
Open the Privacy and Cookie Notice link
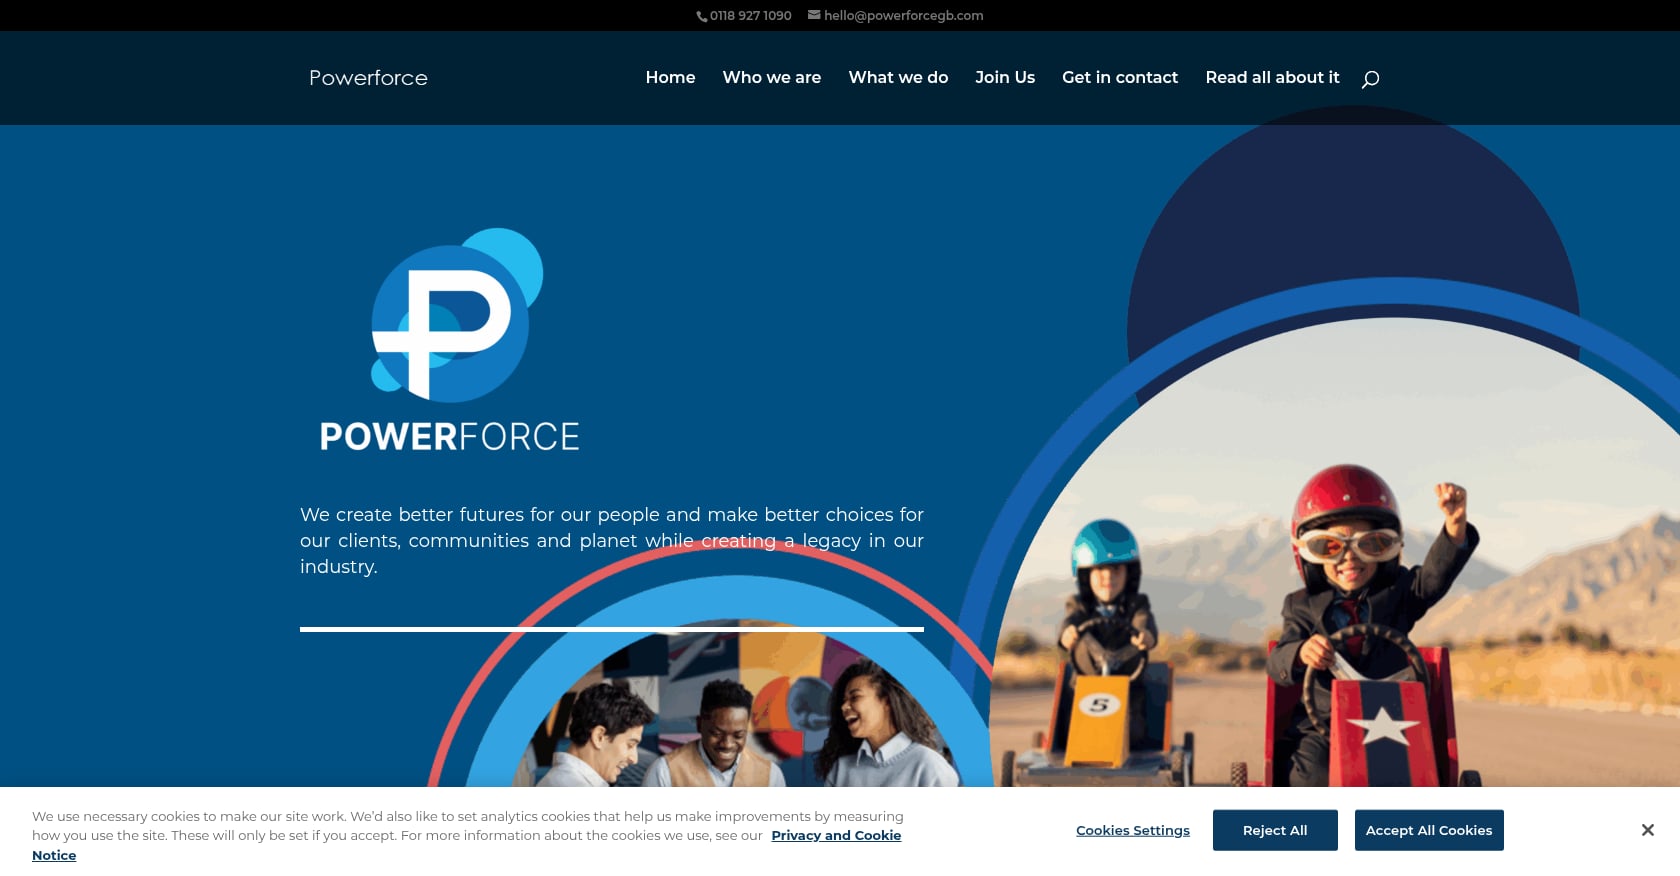(836, 835)
